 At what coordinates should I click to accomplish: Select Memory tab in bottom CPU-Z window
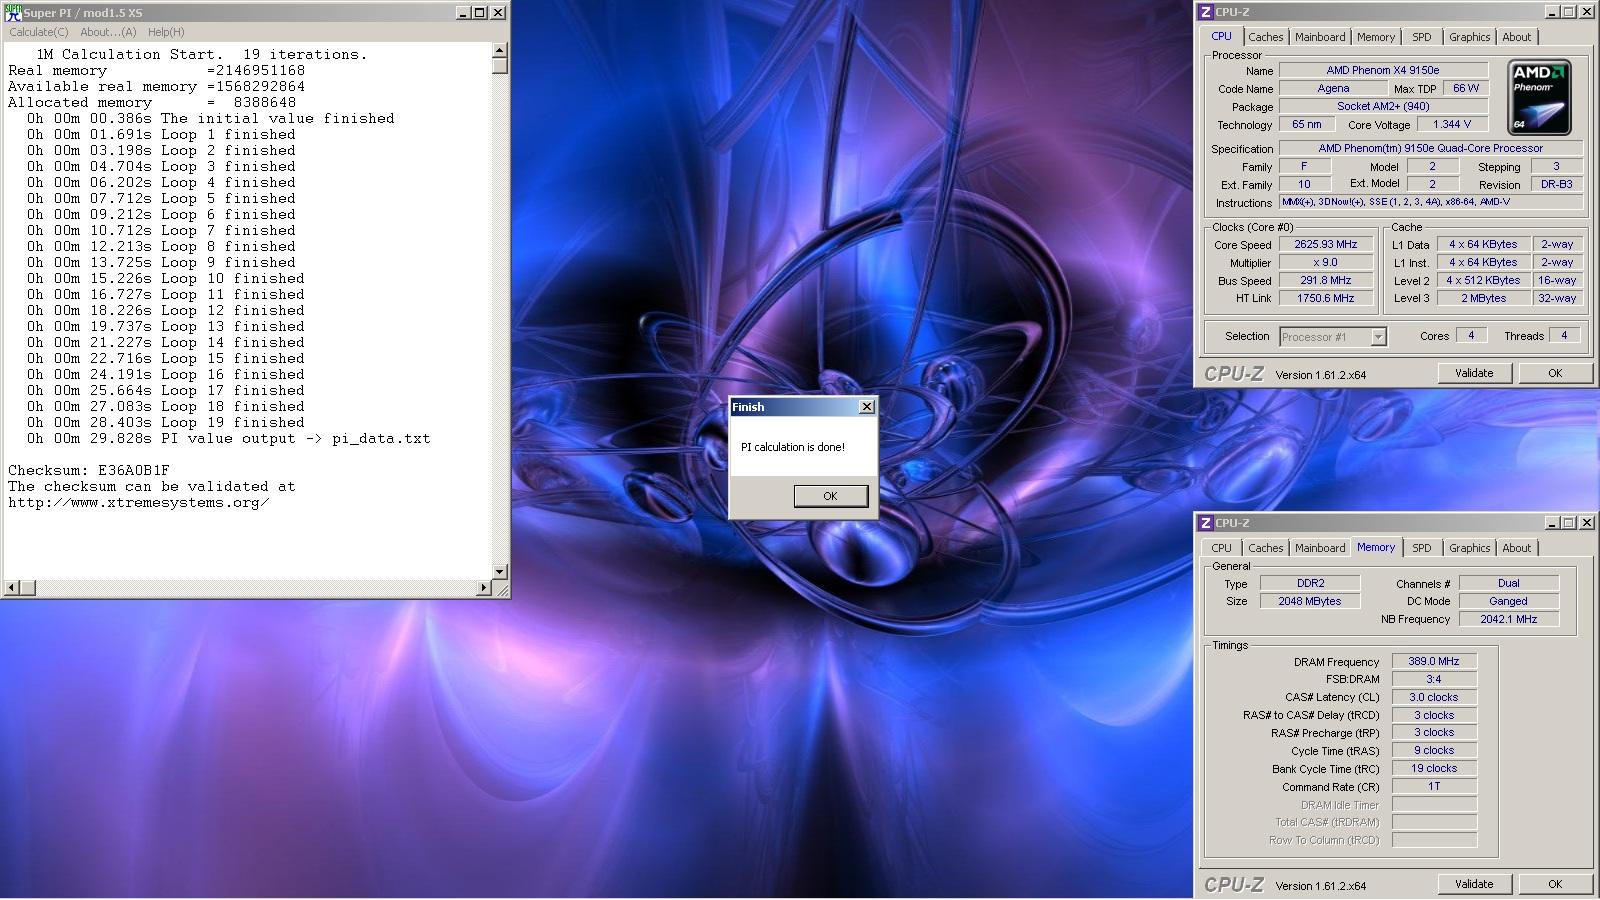(1376, 547)
